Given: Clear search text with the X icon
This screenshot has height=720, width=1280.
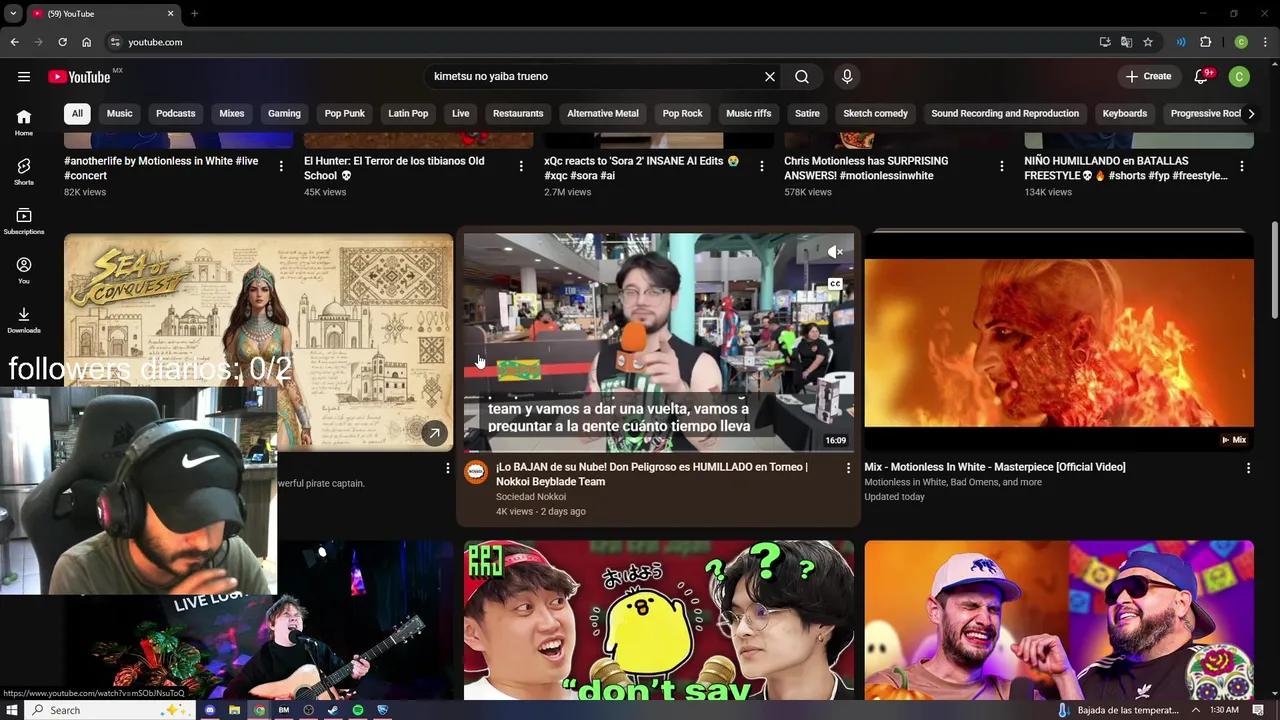Looking at the screenshot, I should coord(770,76).
